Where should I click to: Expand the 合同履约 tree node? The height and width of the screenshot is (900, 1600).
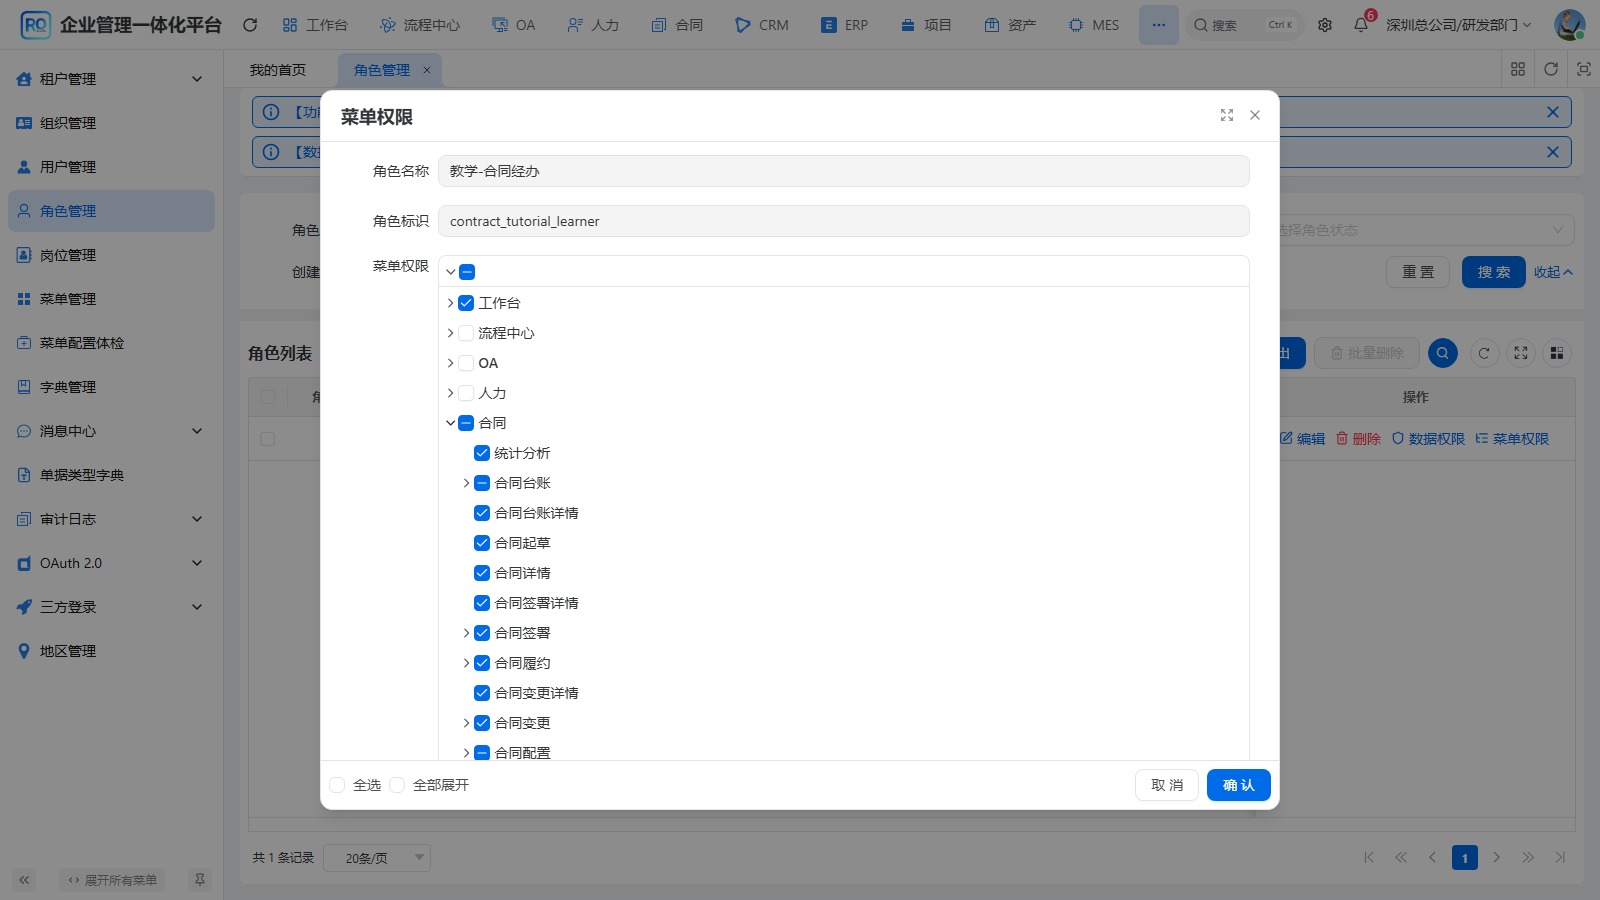[x=466, y=663]
